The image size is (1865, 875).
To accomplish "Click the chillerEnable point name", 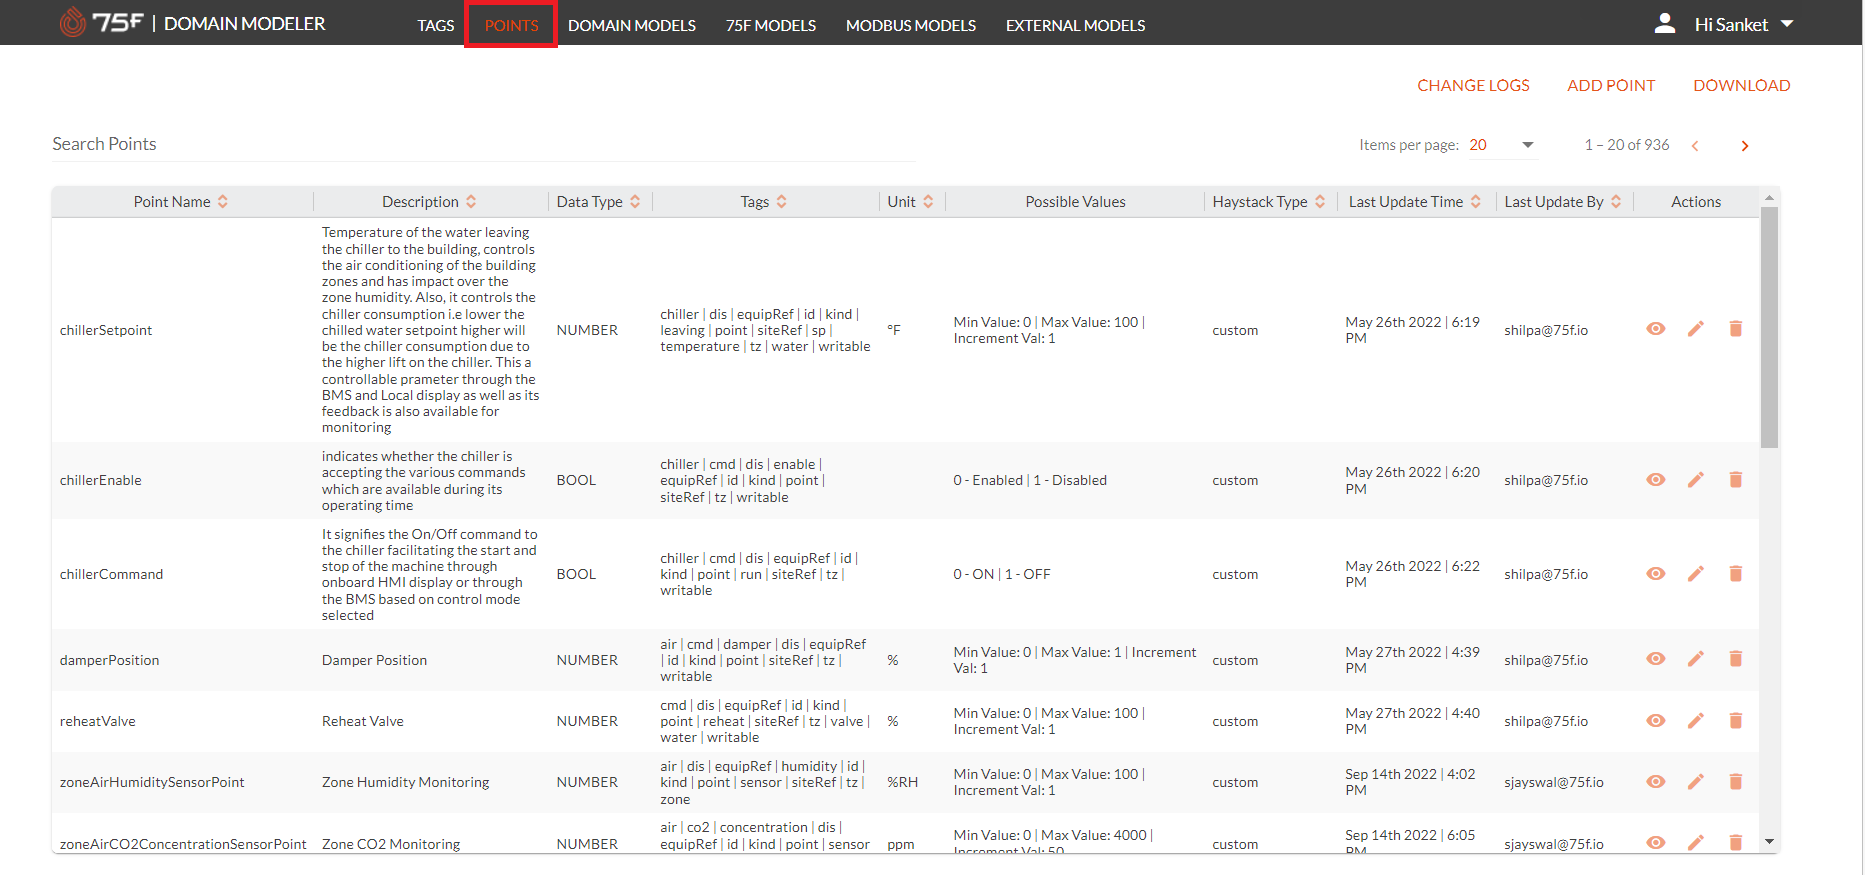I will [101, 480].
